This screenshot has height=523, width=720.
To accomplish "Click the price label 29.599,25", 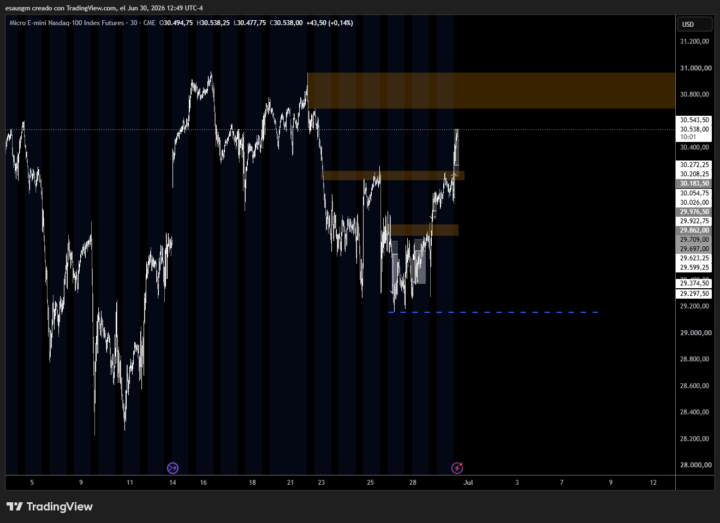I will (694, 267).
